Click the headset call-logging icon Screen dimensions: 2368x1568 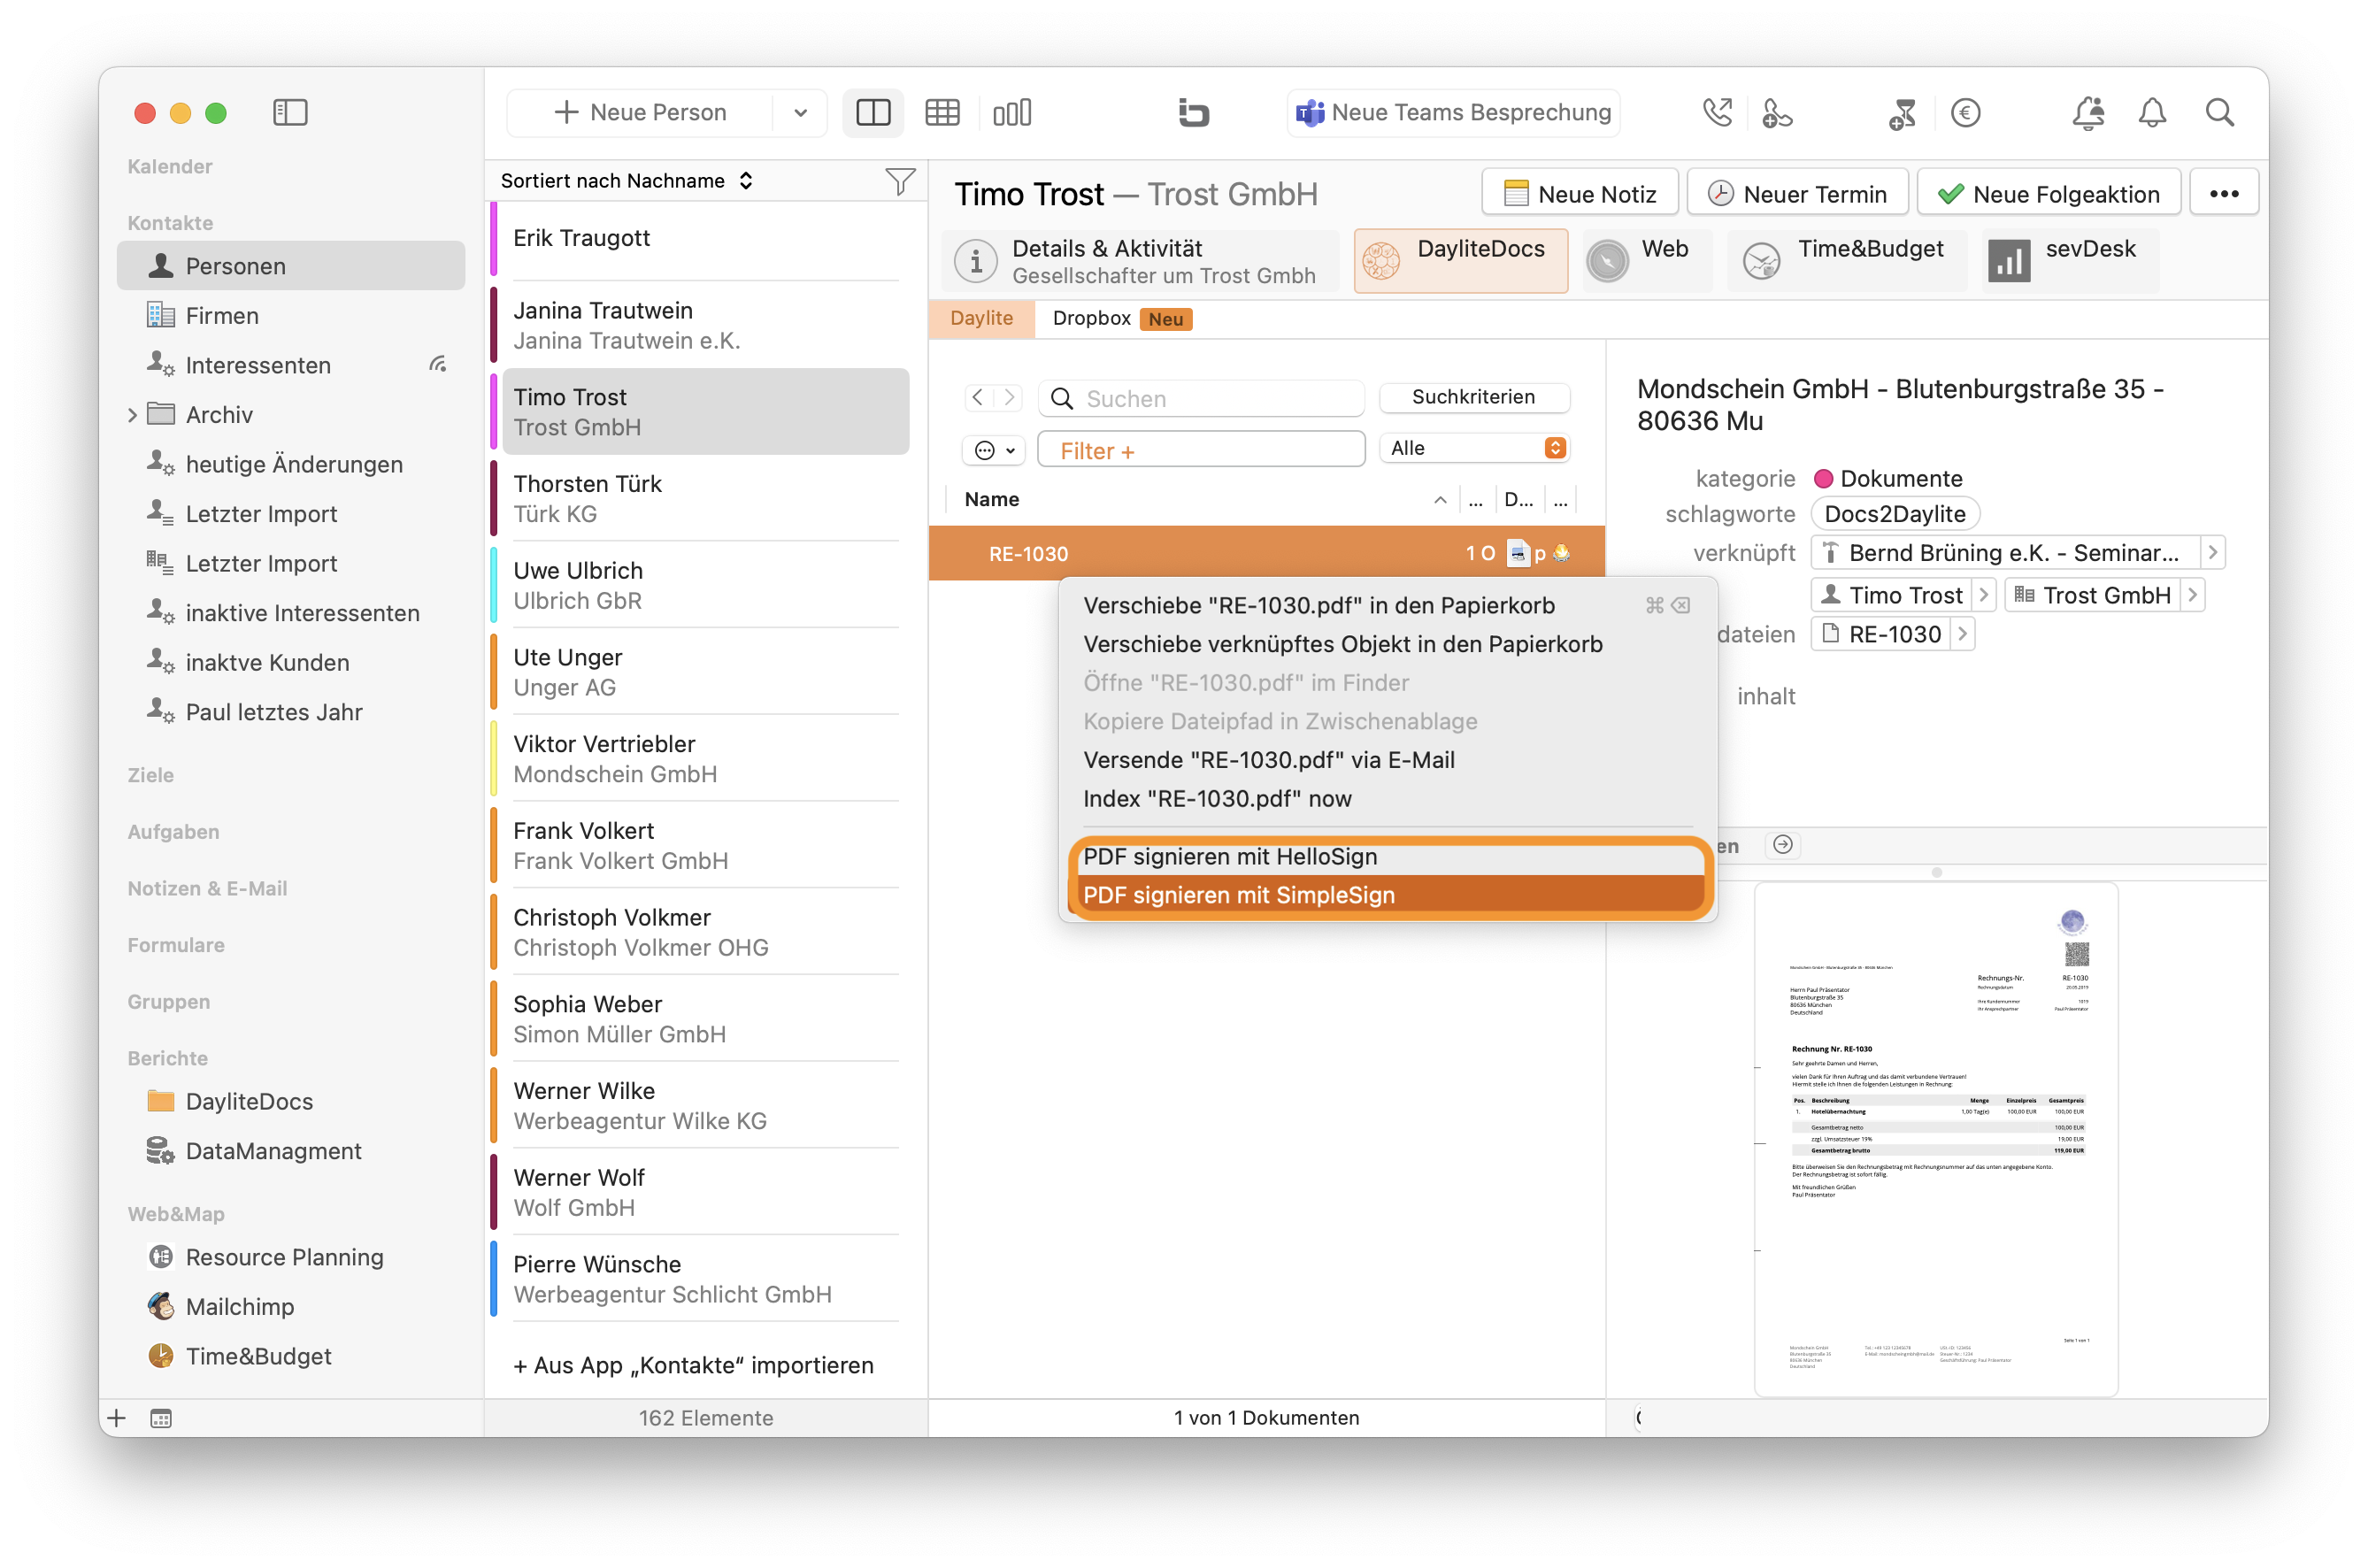[1776, 113]
